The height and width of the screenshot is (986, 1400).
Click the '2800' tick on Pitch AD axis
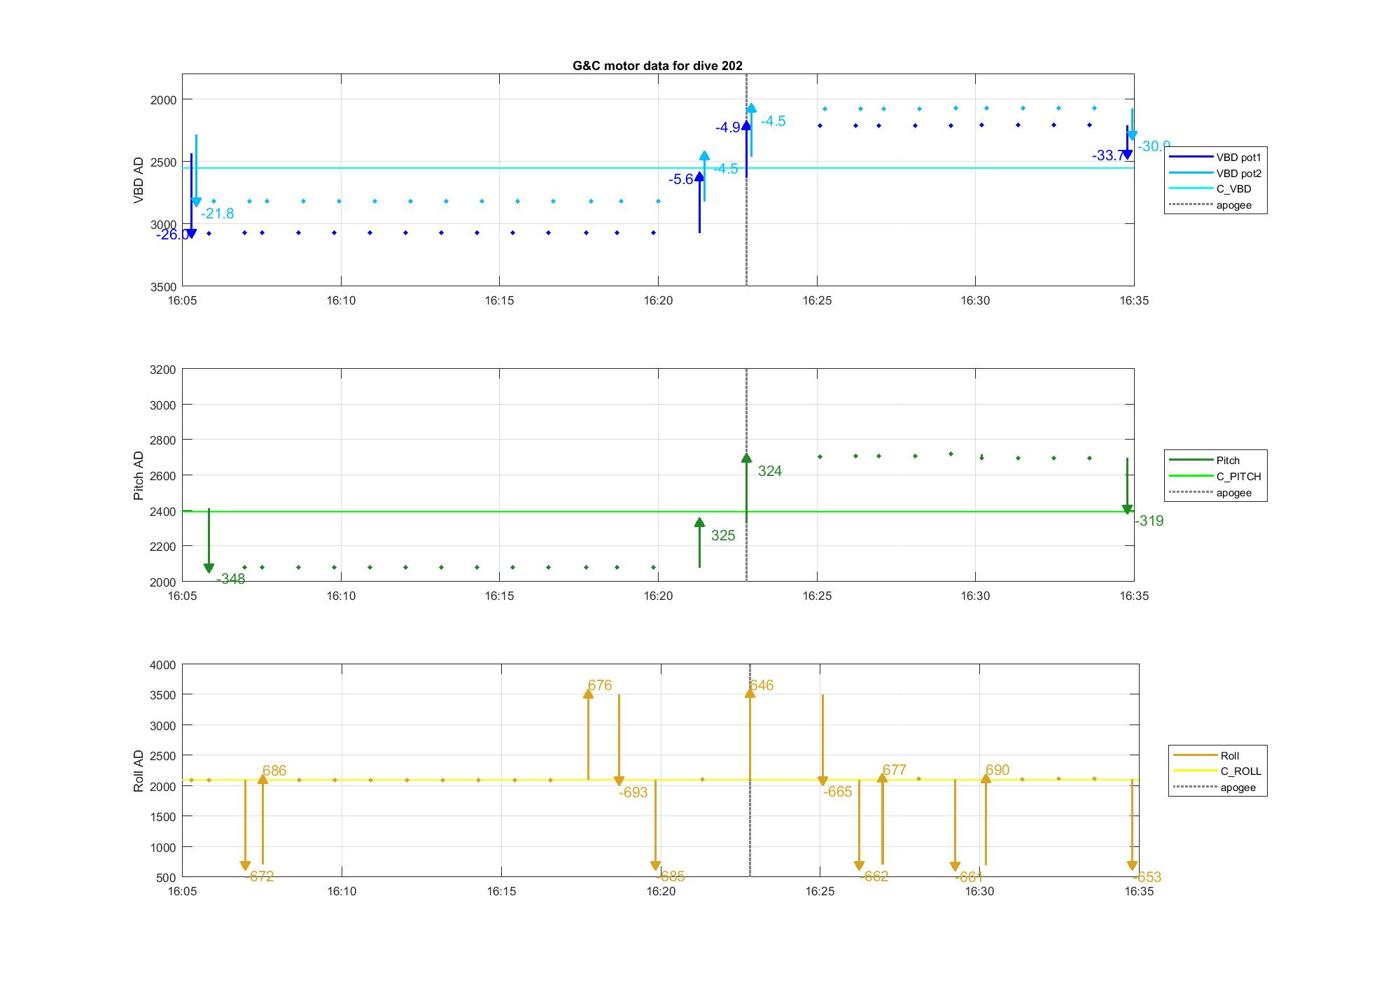click(162, 440)
